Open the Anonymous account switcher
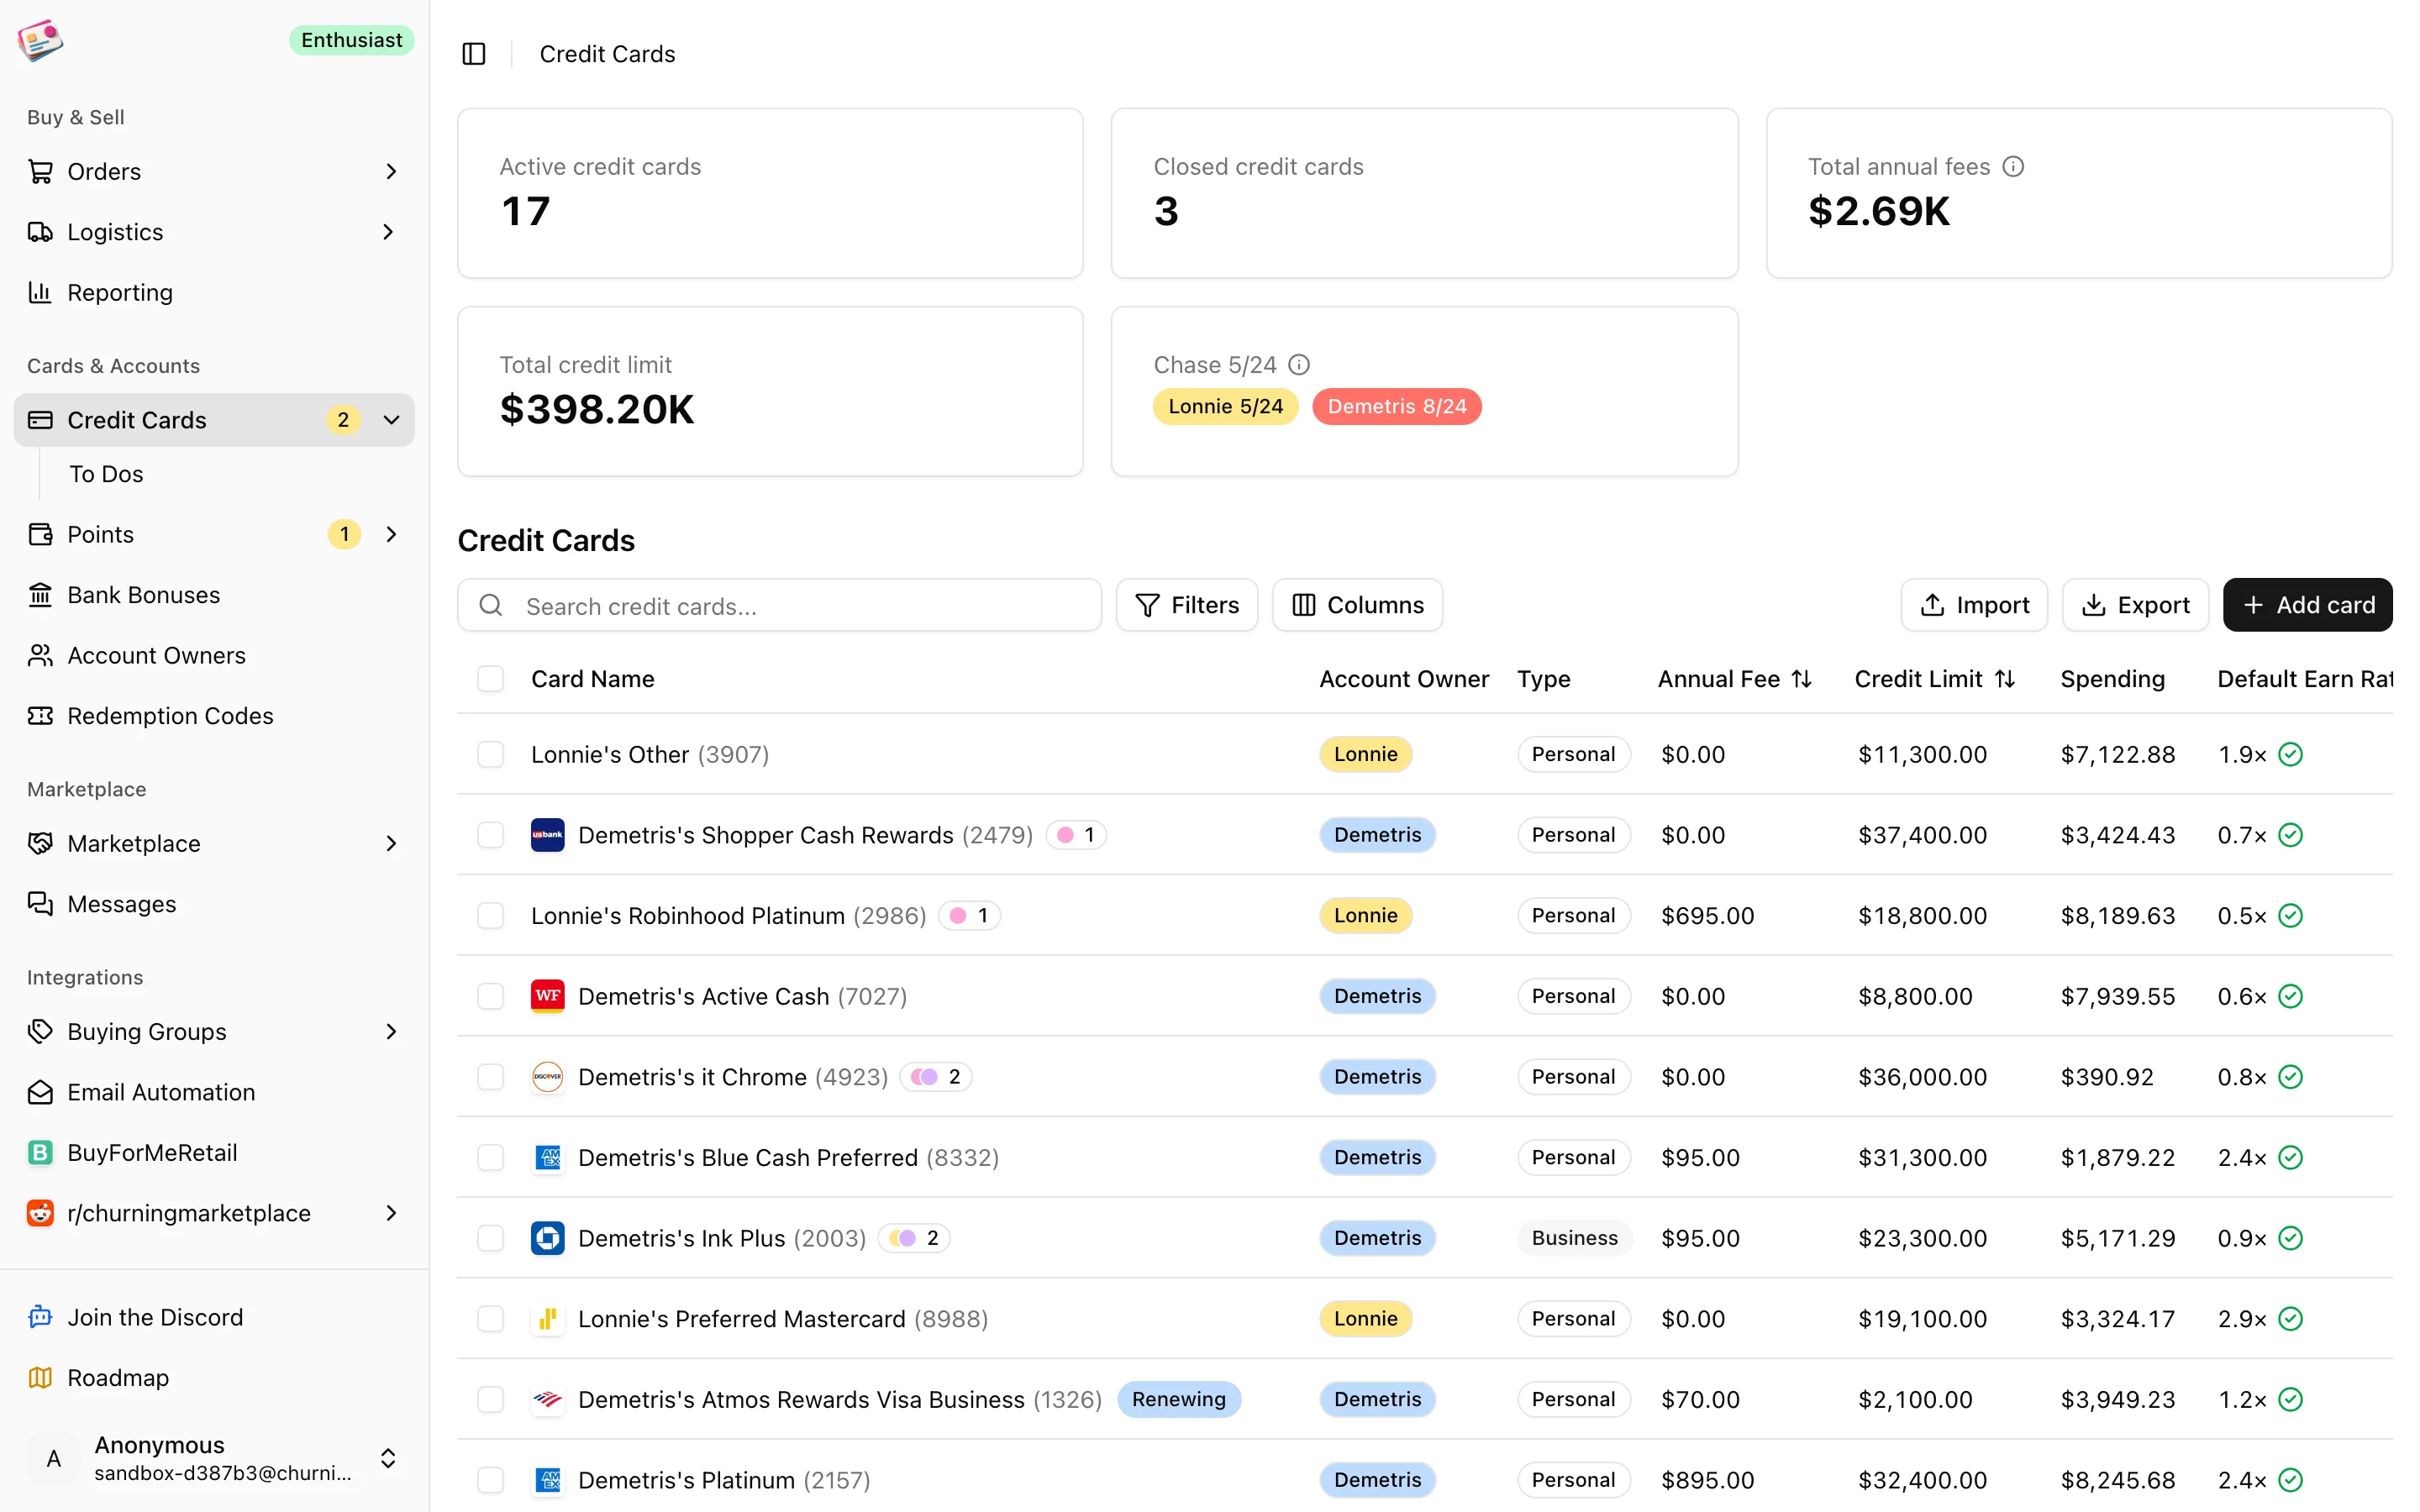Image resolution: width=2420 pixels, height=1512 pixels. coord(214,1458)
